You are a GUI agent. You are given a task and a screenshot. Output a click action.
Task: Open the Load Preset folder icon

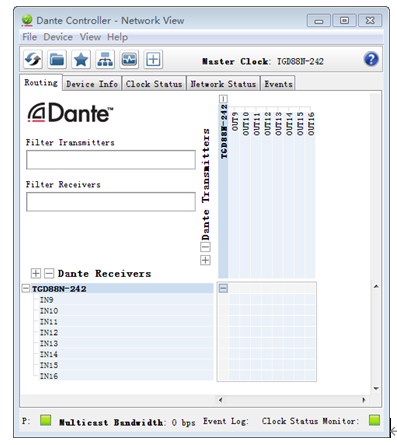coord(57,59)
